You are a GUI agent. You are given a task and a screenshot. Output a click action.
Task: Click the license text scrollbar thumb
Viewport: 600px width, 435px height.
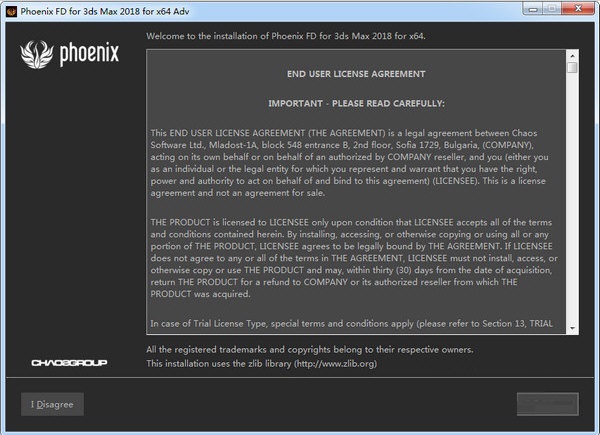[572, 68]
